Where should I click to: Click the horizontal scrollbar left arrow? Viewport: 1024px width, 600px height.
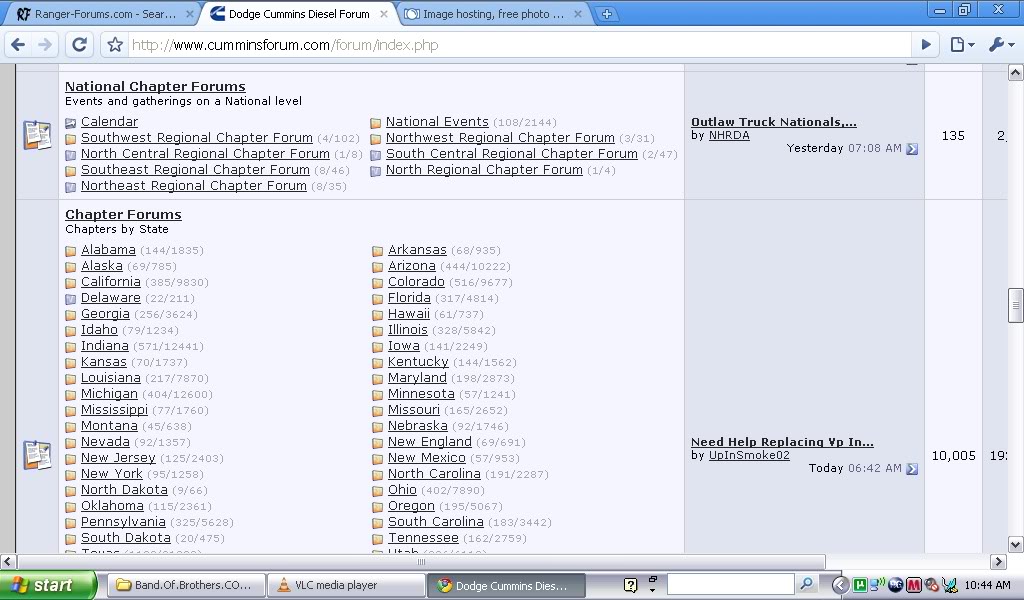coord(8,561)
